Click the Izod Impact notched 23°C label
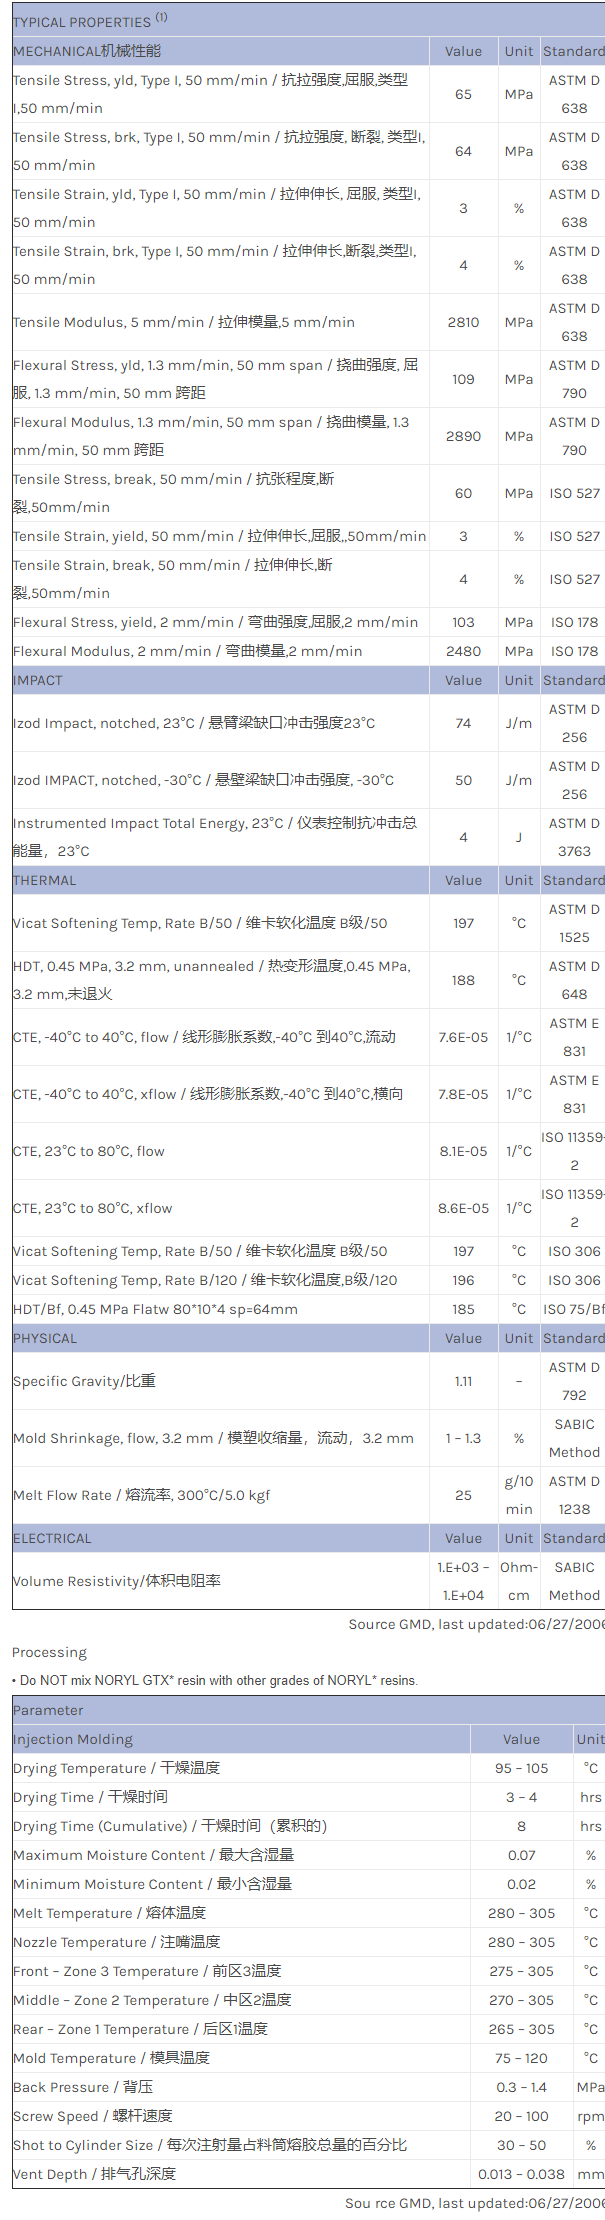Viewport: 605px width, 2220px height. click(x=194, y=723)
